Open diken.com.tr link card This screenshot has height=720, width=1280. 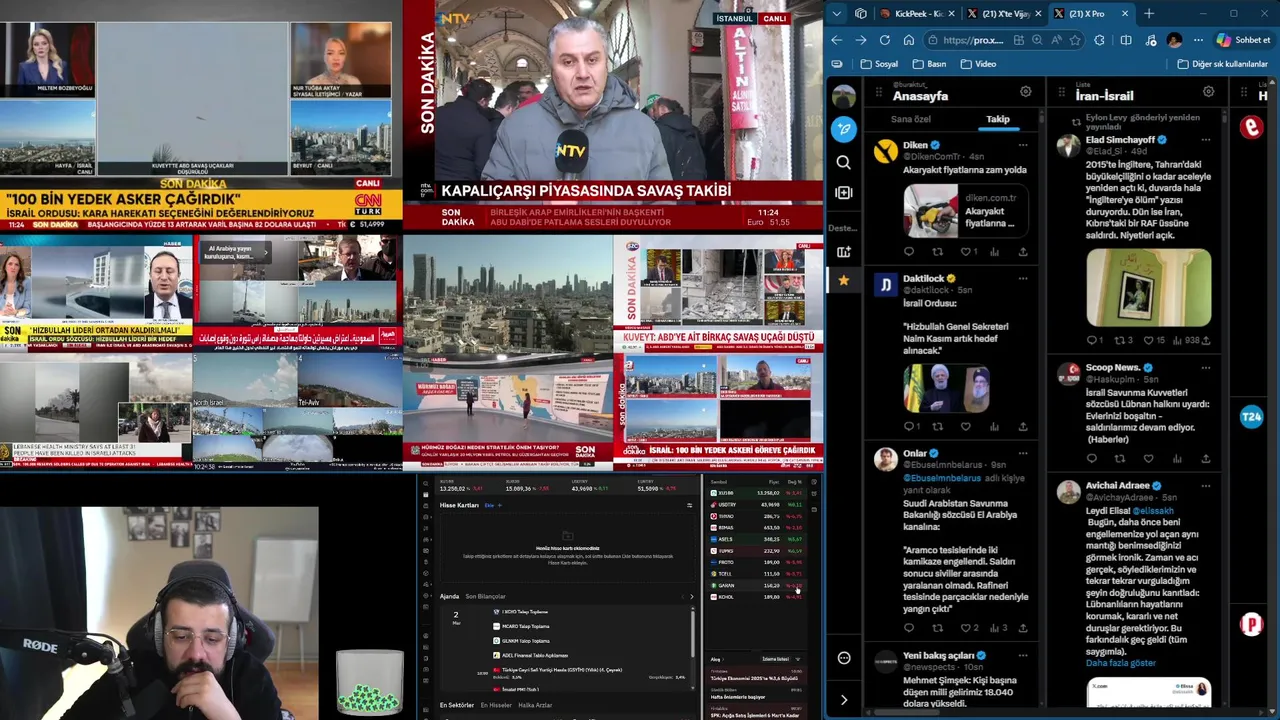[x=965, y=210]
